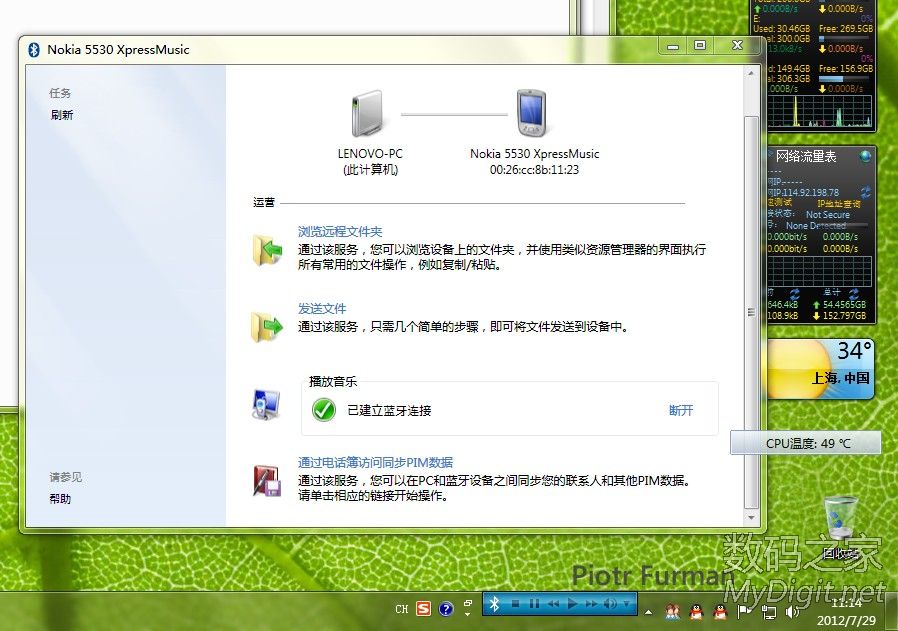Click the two-people messenger tray icon

click(672, 612)
